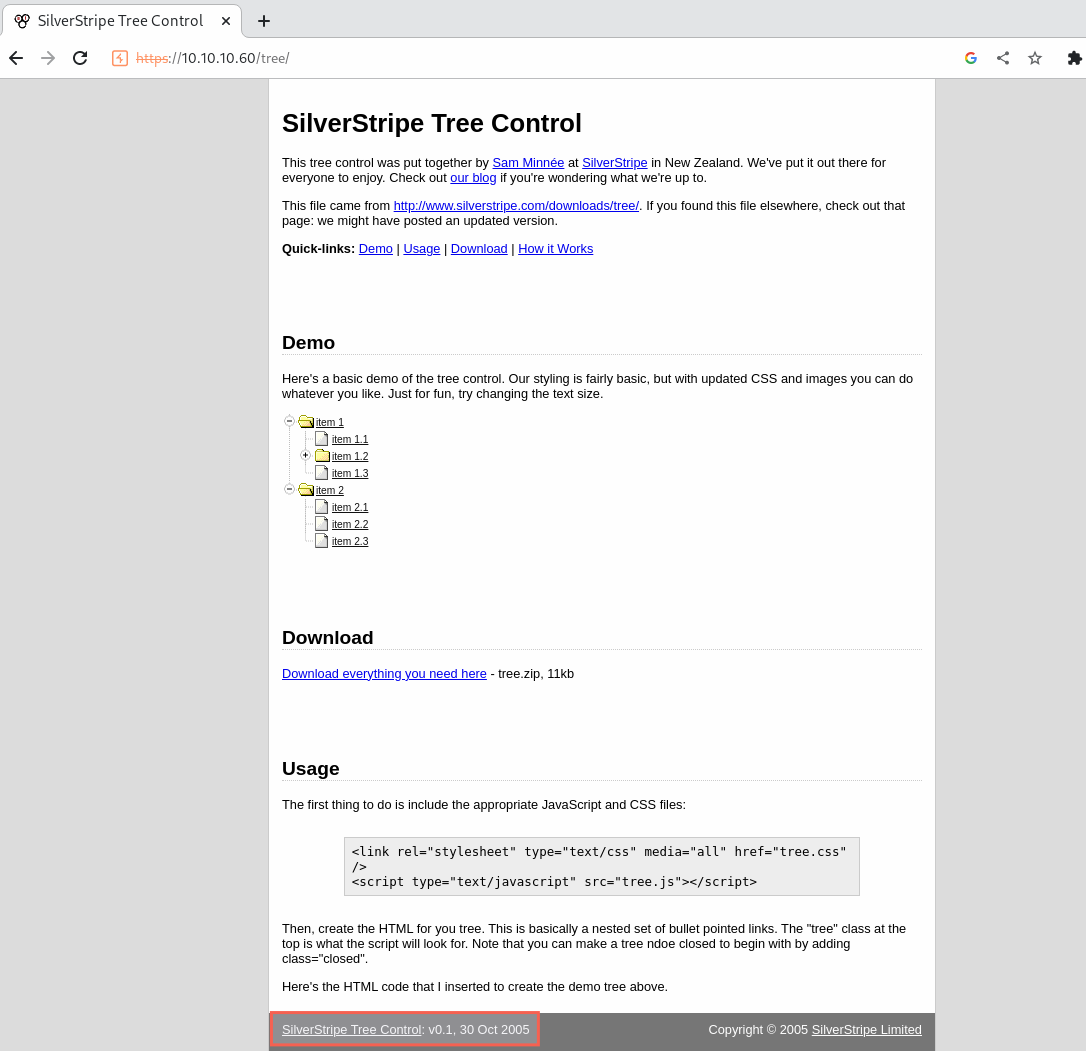Click the item 1.1 page icon
The height and width of the screenshot is (1051, 1086).
pos(321,439)
